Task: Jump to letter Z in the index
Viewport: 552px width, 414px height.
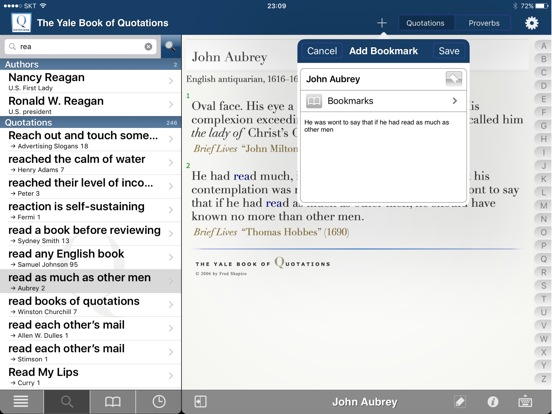Action: point(543,379)
